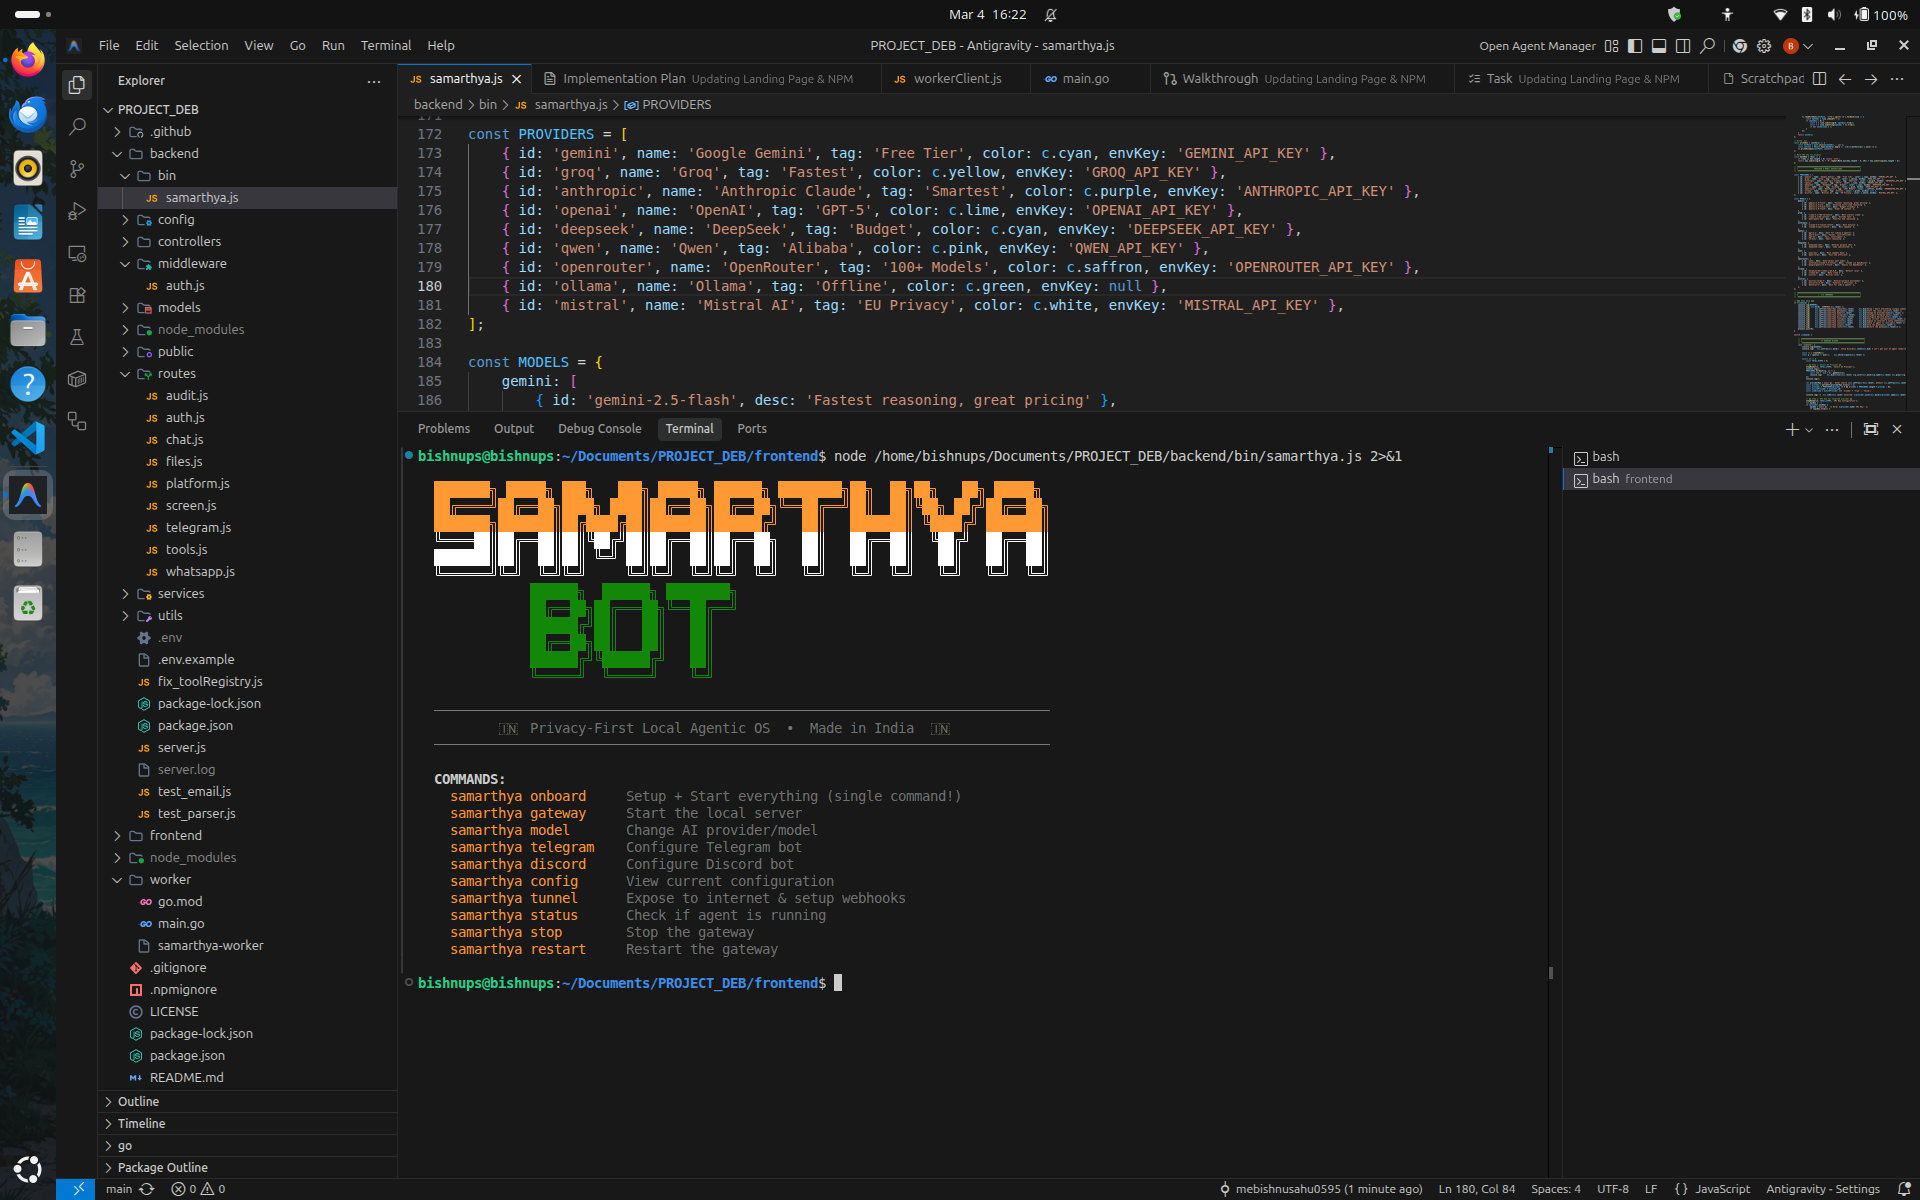
Task: Split the editor into two panes
Action: point(1820,79)
